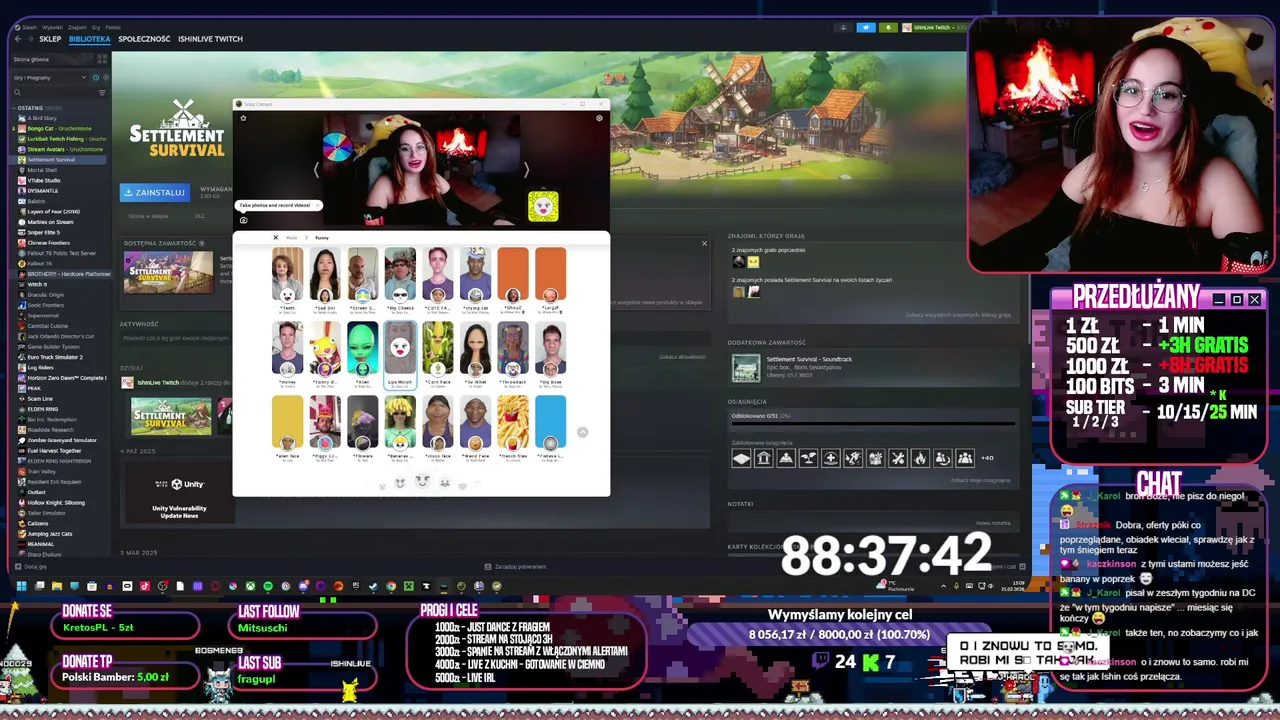The height and width of the screenshot is (720, 1280).
Task: Dismiss the 'Take photos and record videos' tooltip
Action: (318, 205)
